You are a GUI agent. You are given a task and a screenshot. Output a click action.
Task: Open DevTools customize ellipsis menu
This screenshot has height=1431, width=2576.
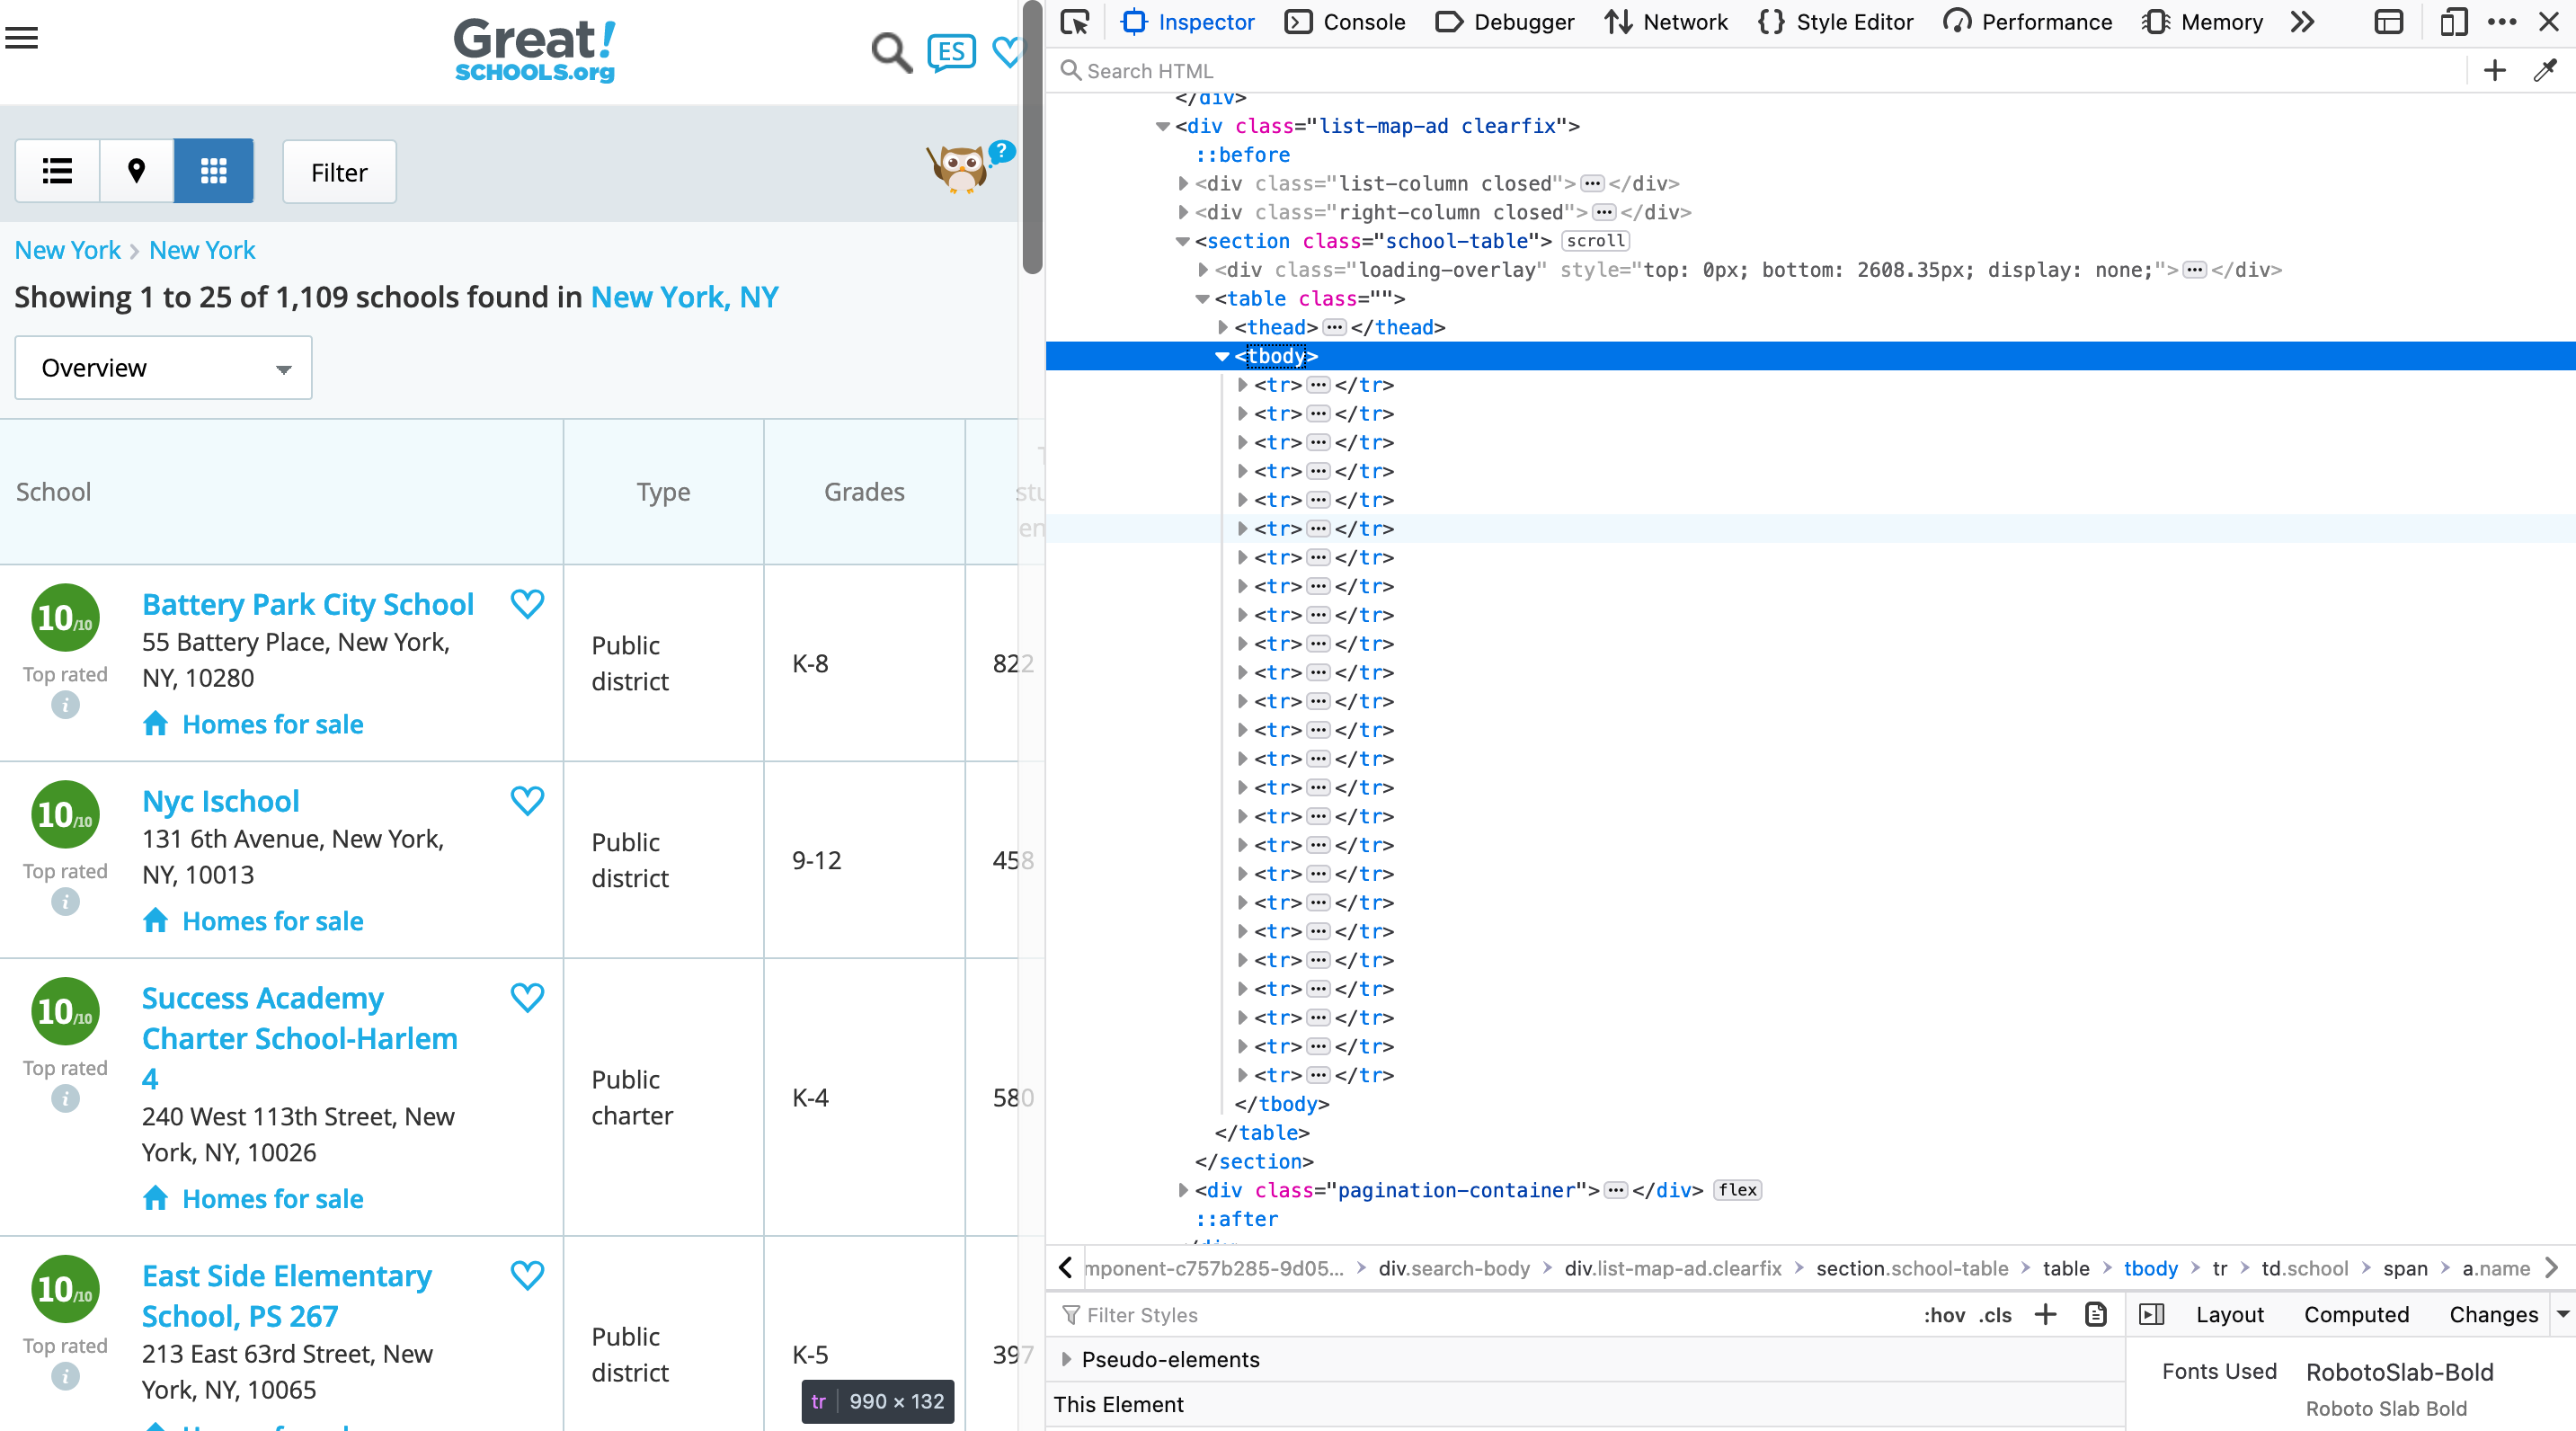(2502, 22)
